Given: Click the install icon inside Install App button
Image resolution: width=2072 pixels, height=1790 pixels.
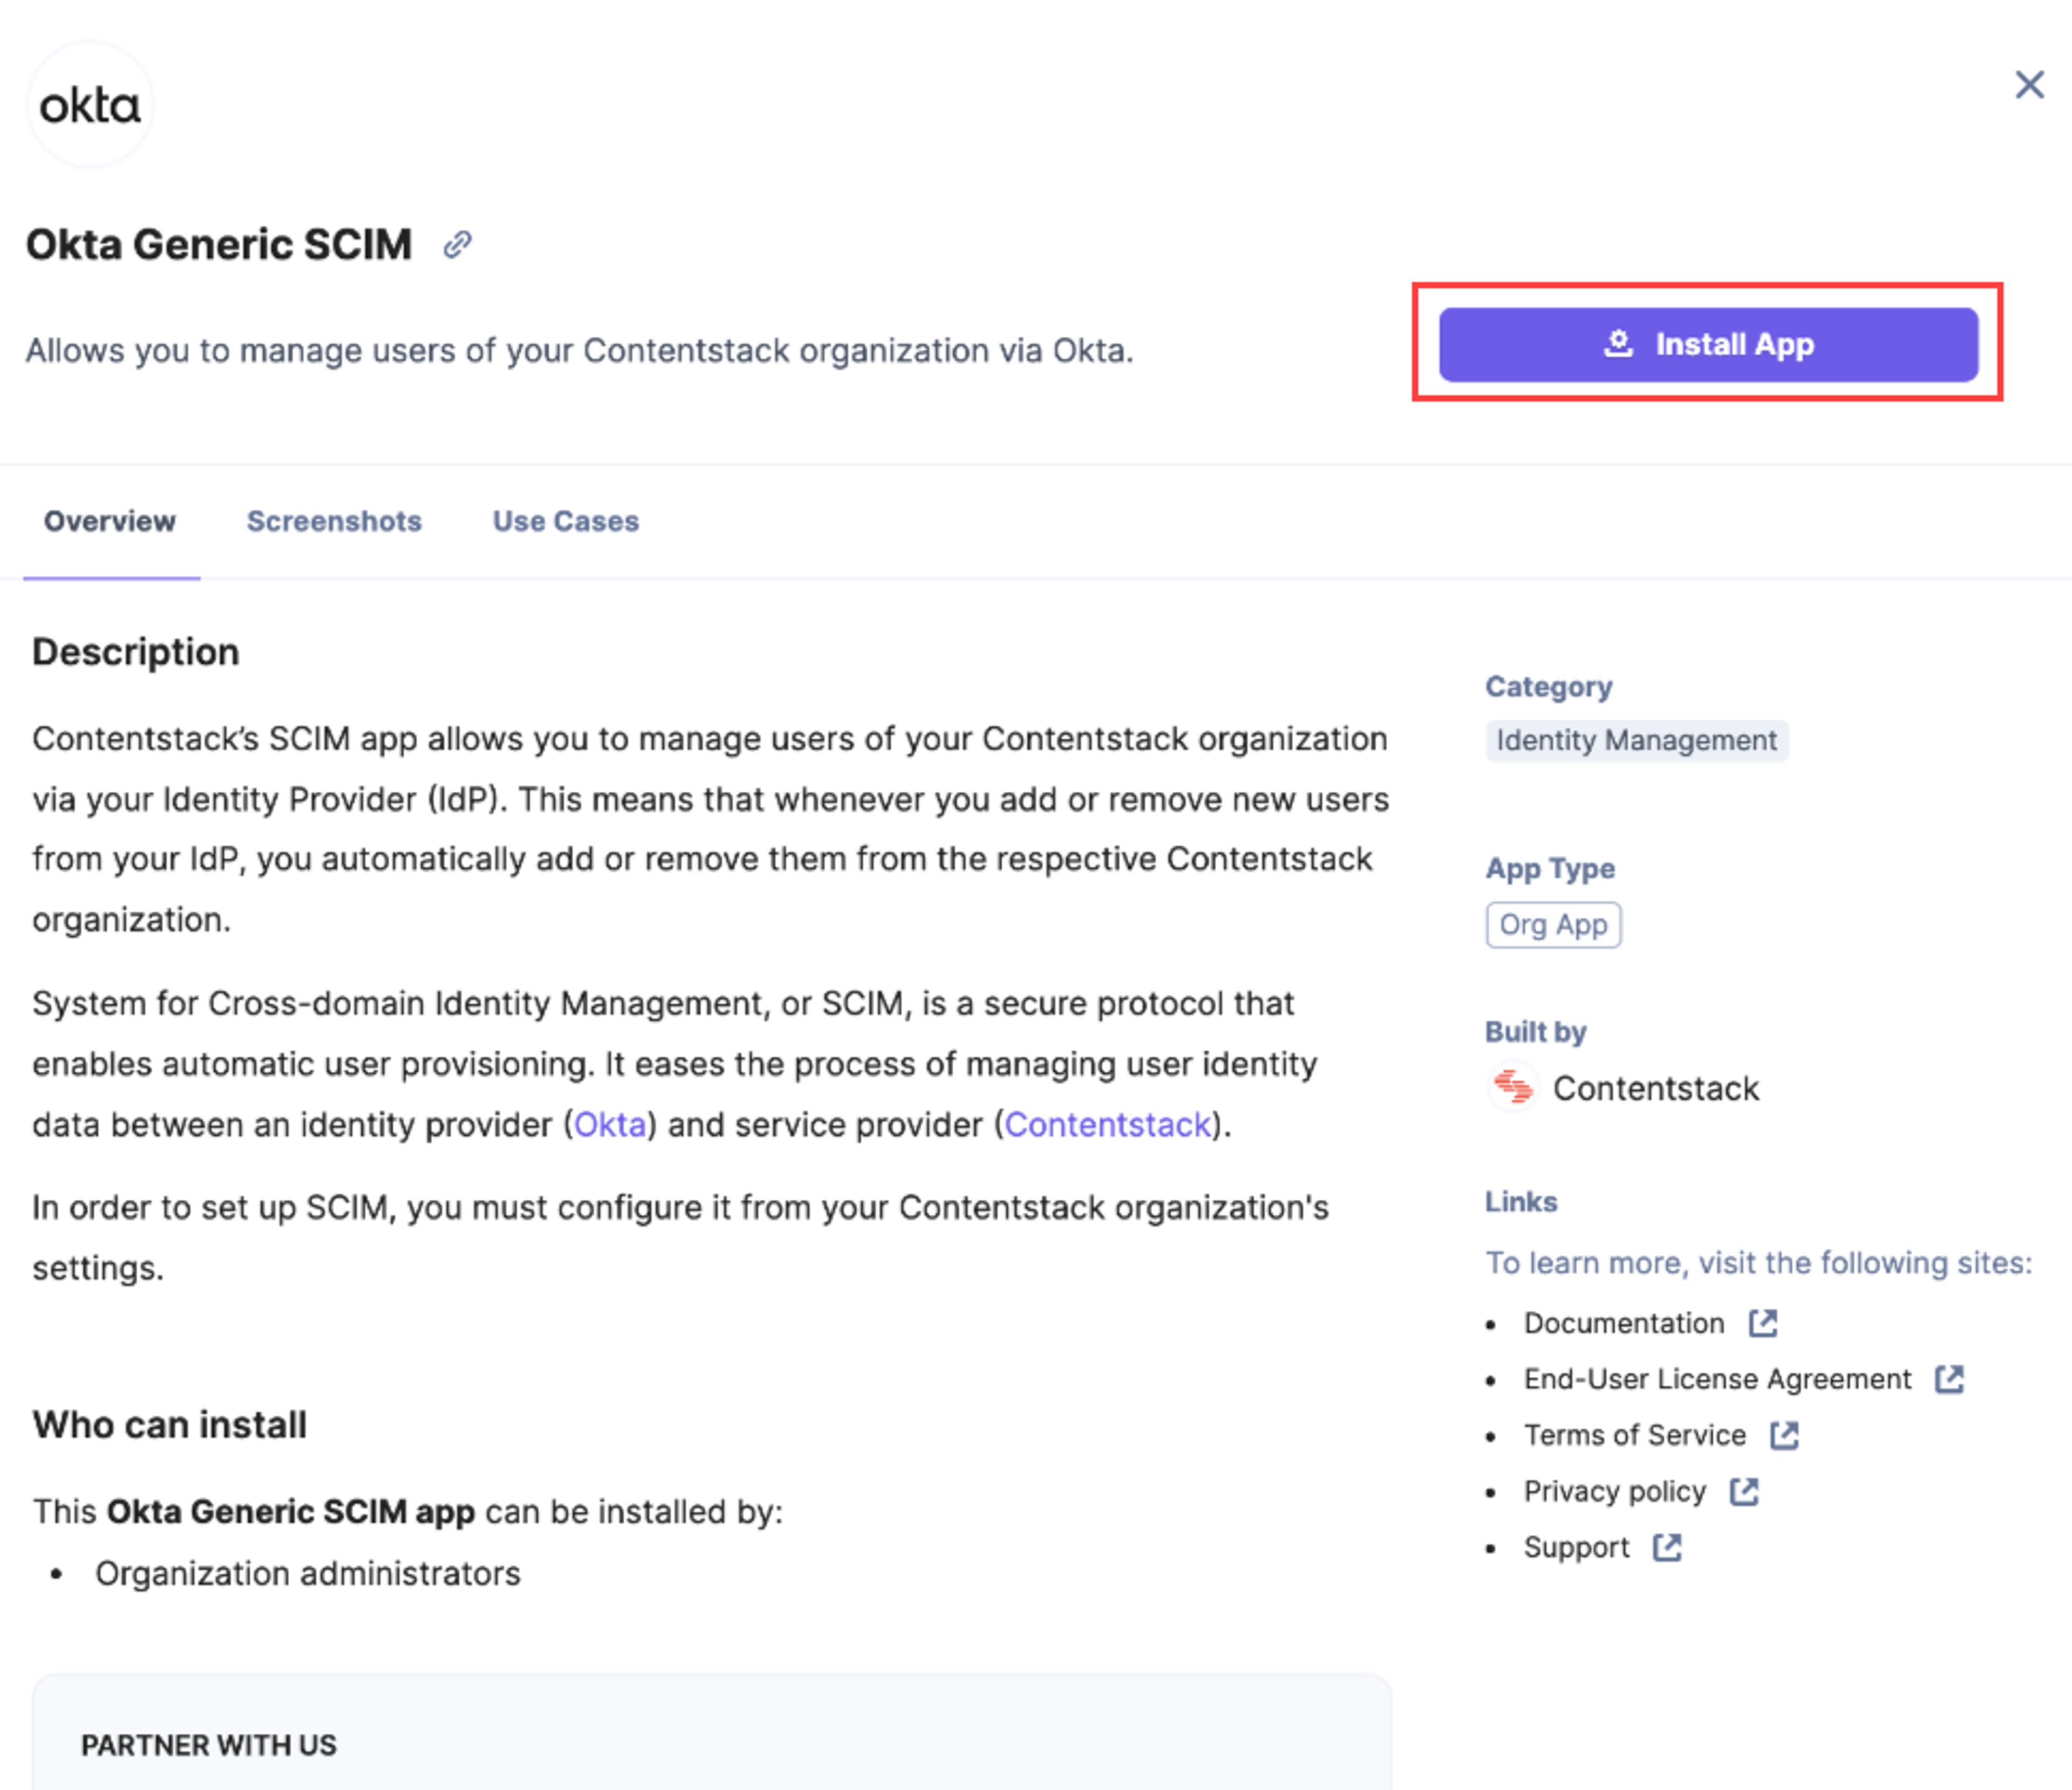Looking at the screenshot, I should click(x=1618, y=344).
